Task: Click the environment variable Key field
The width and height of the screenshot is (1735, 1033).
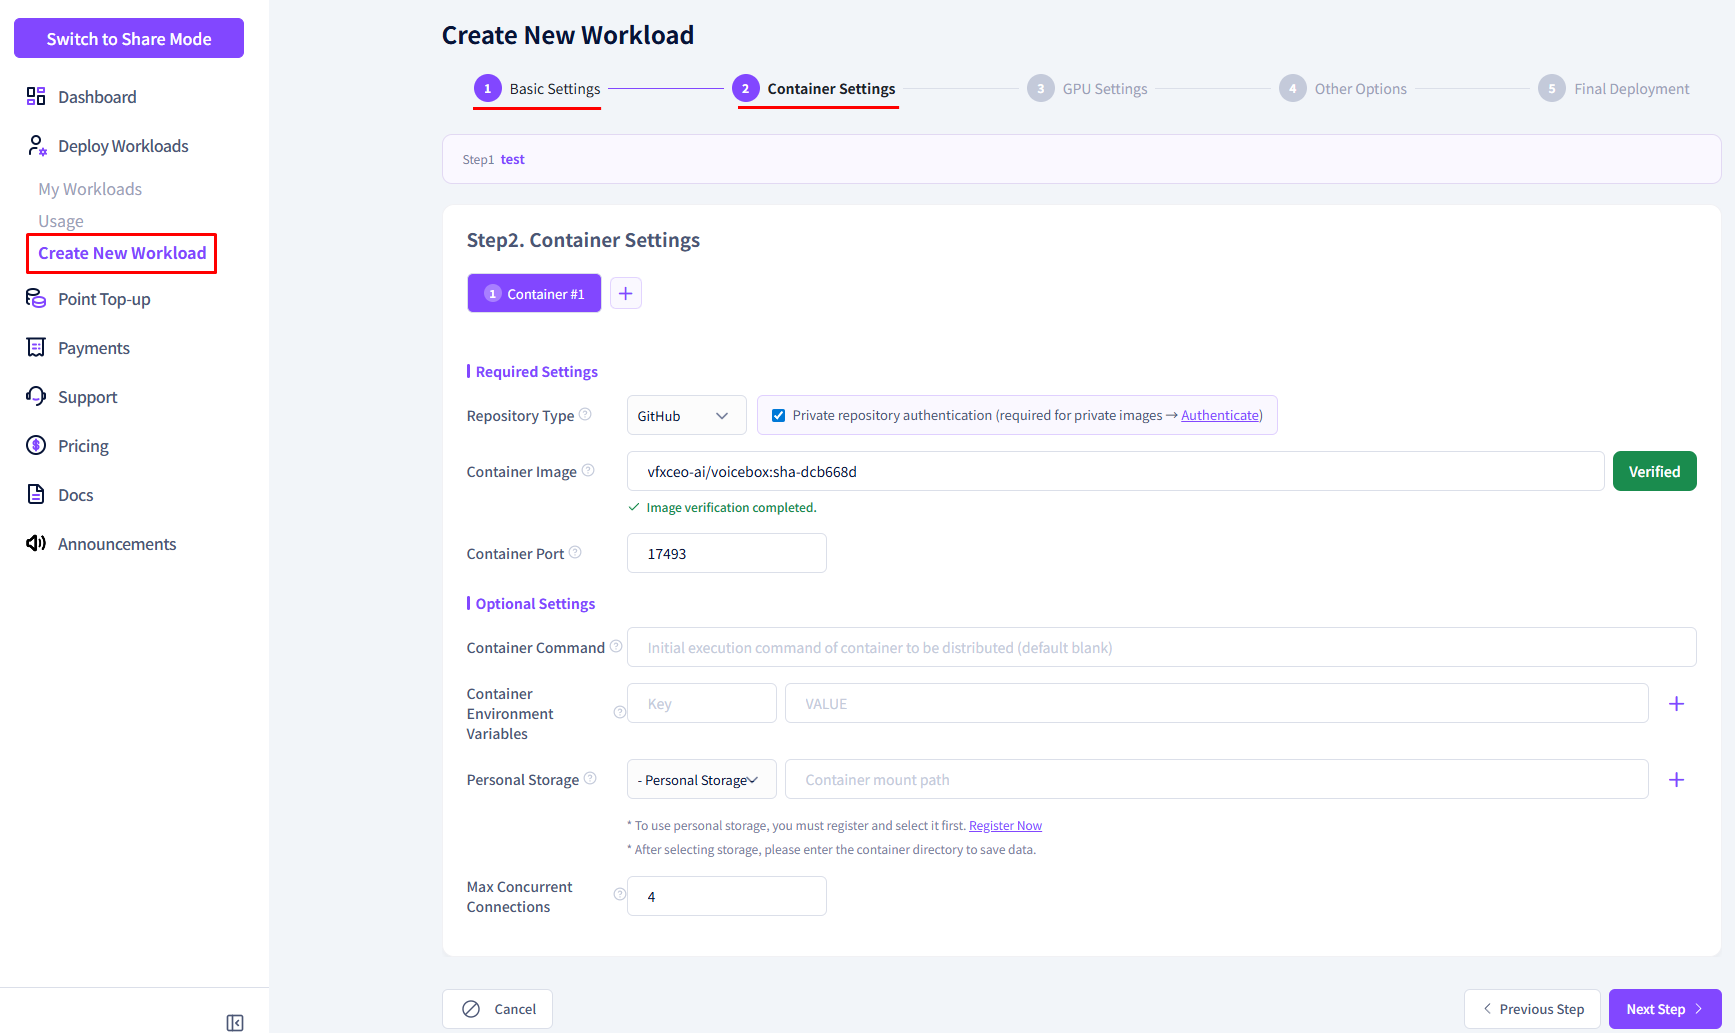Action: click(702, 703)
